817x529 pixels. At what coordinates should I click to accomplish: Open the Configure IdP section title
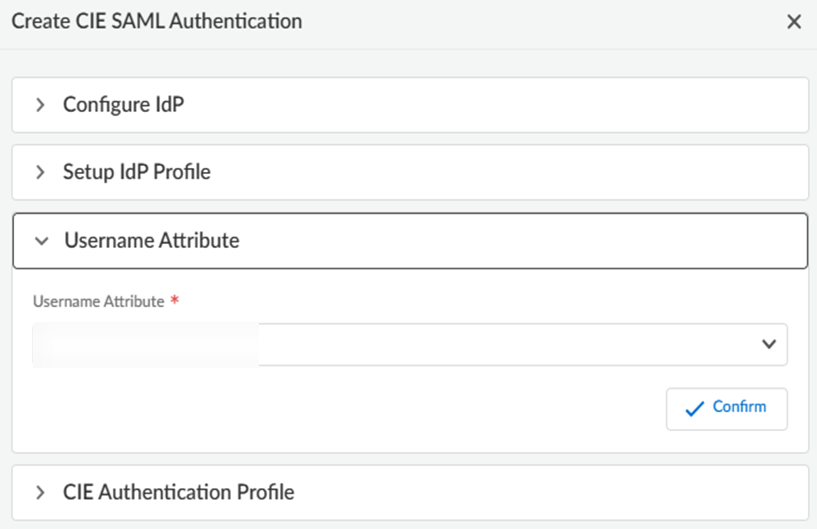(x=123, y=105)
